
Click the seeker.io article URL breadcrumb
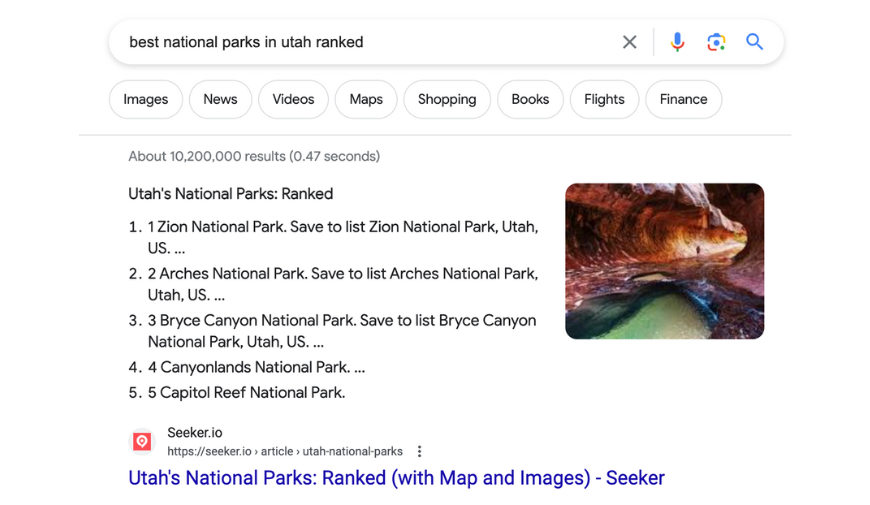tap(285, 452)
